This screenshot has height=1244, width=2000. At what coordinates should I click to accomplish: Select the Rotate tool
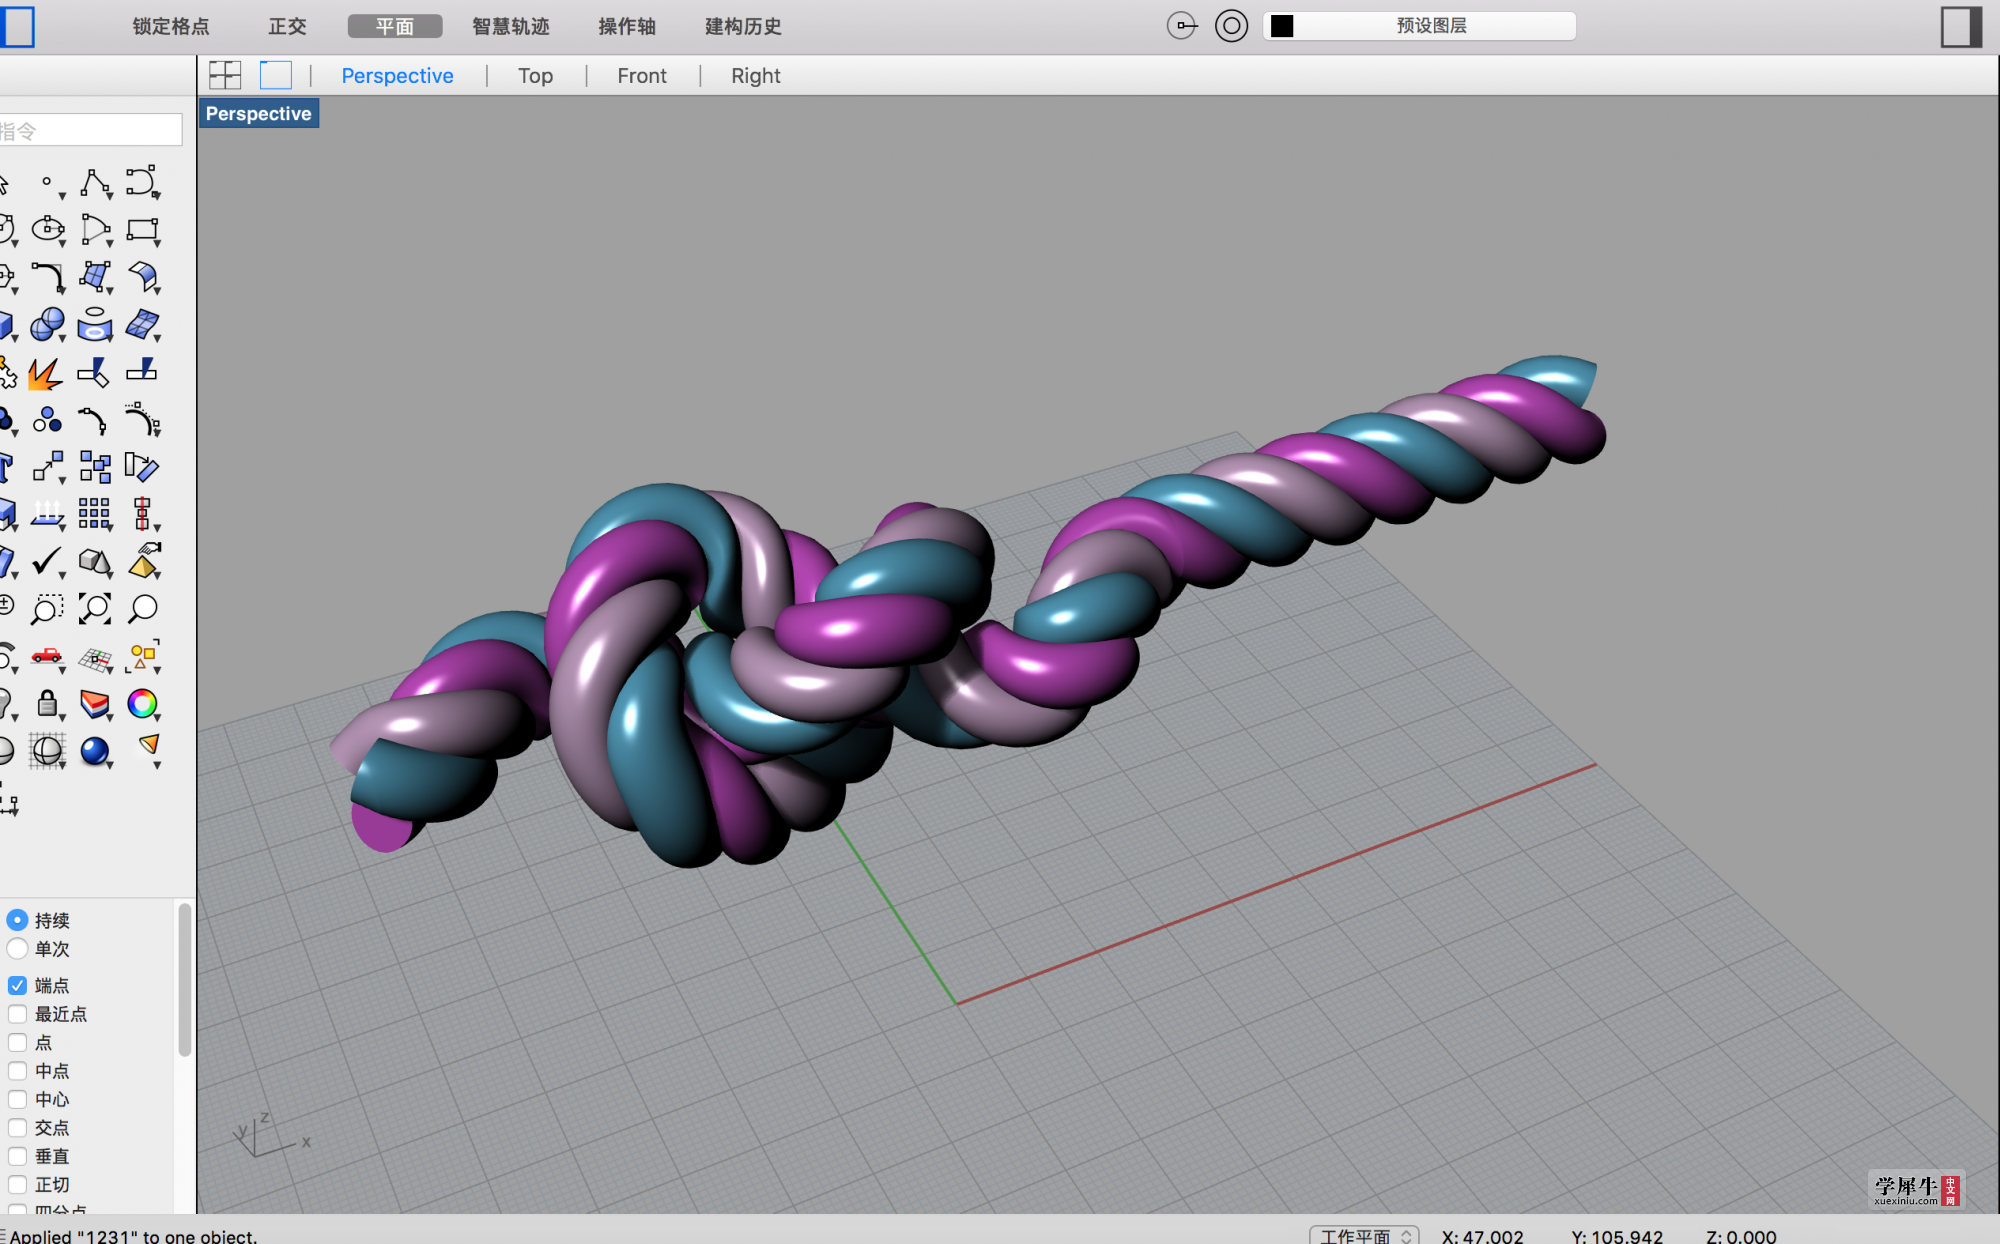click(142, 467)
